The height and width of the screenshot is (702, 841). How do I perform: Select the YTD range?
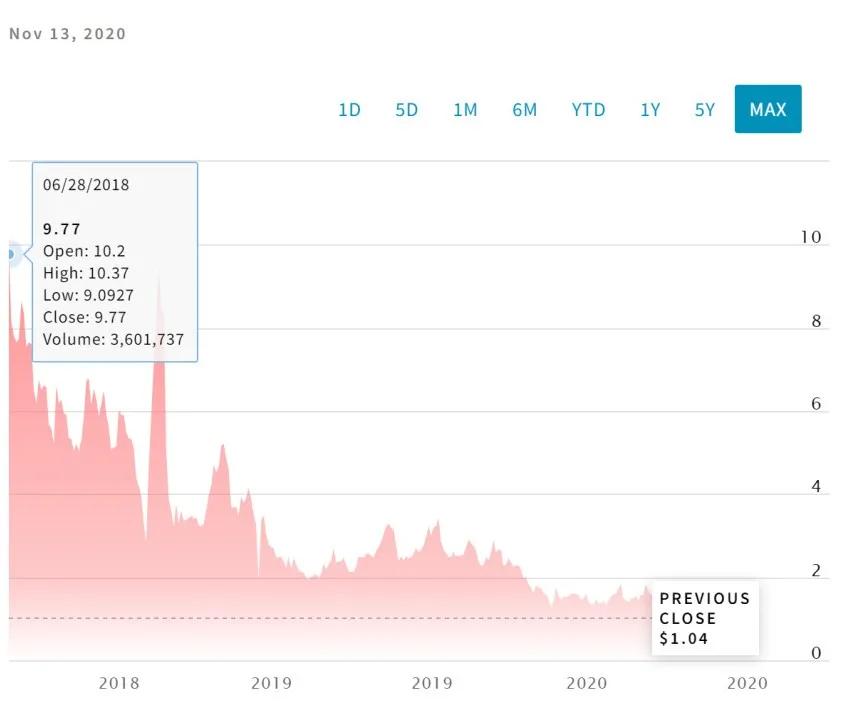588,109
